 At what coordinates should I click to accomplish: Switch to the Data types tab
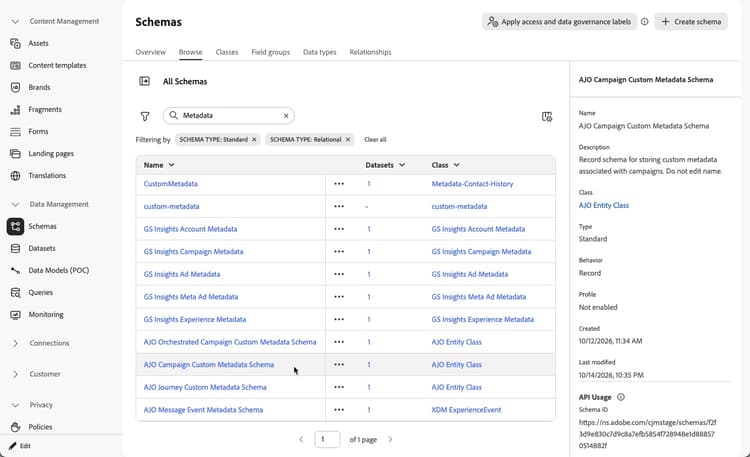(x=320, y=52)
